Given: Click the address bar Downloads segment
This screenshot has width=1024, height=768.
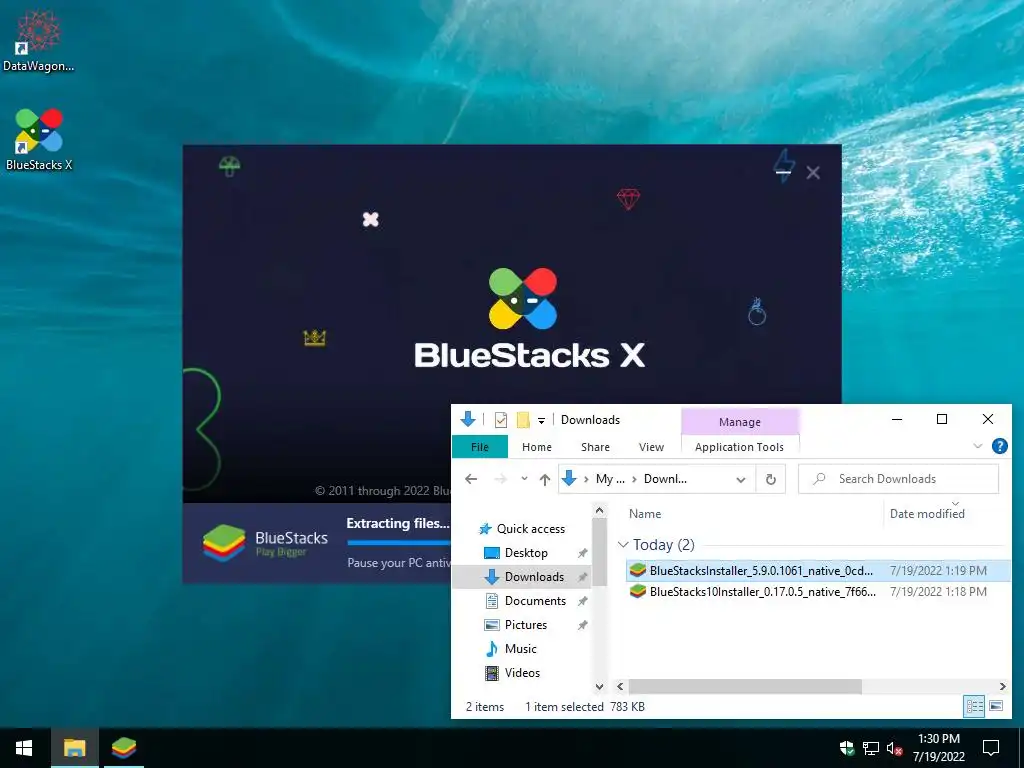Looking at the screenshot, I should click(x=665, y=479).
